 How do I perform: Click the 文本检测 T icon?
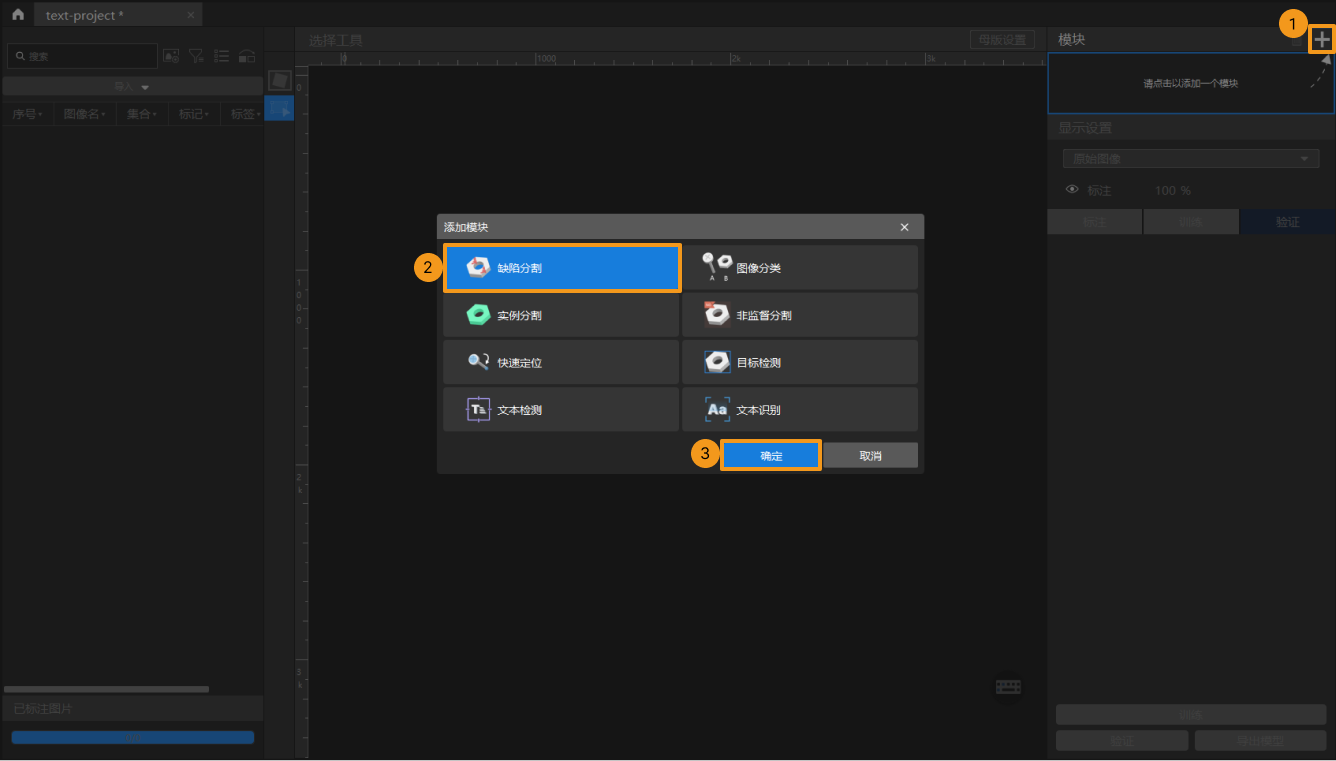point(478,409)
